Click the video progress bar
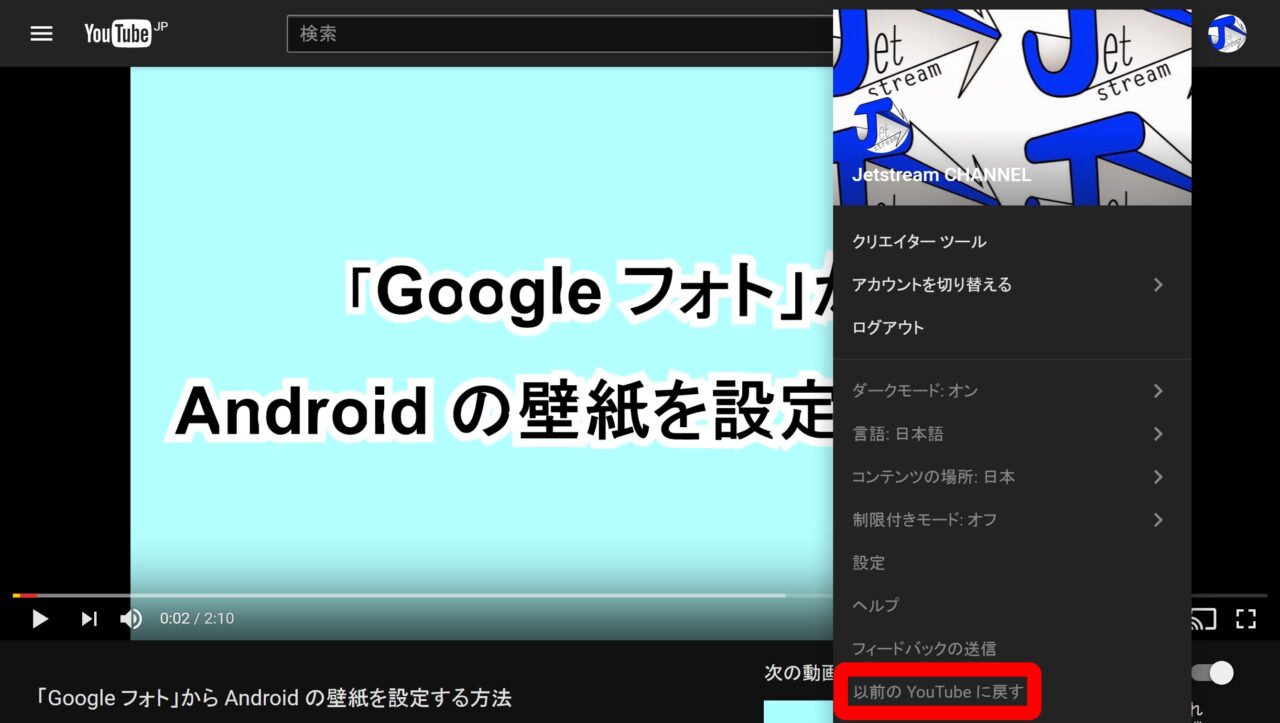 [x=400, y=595]
